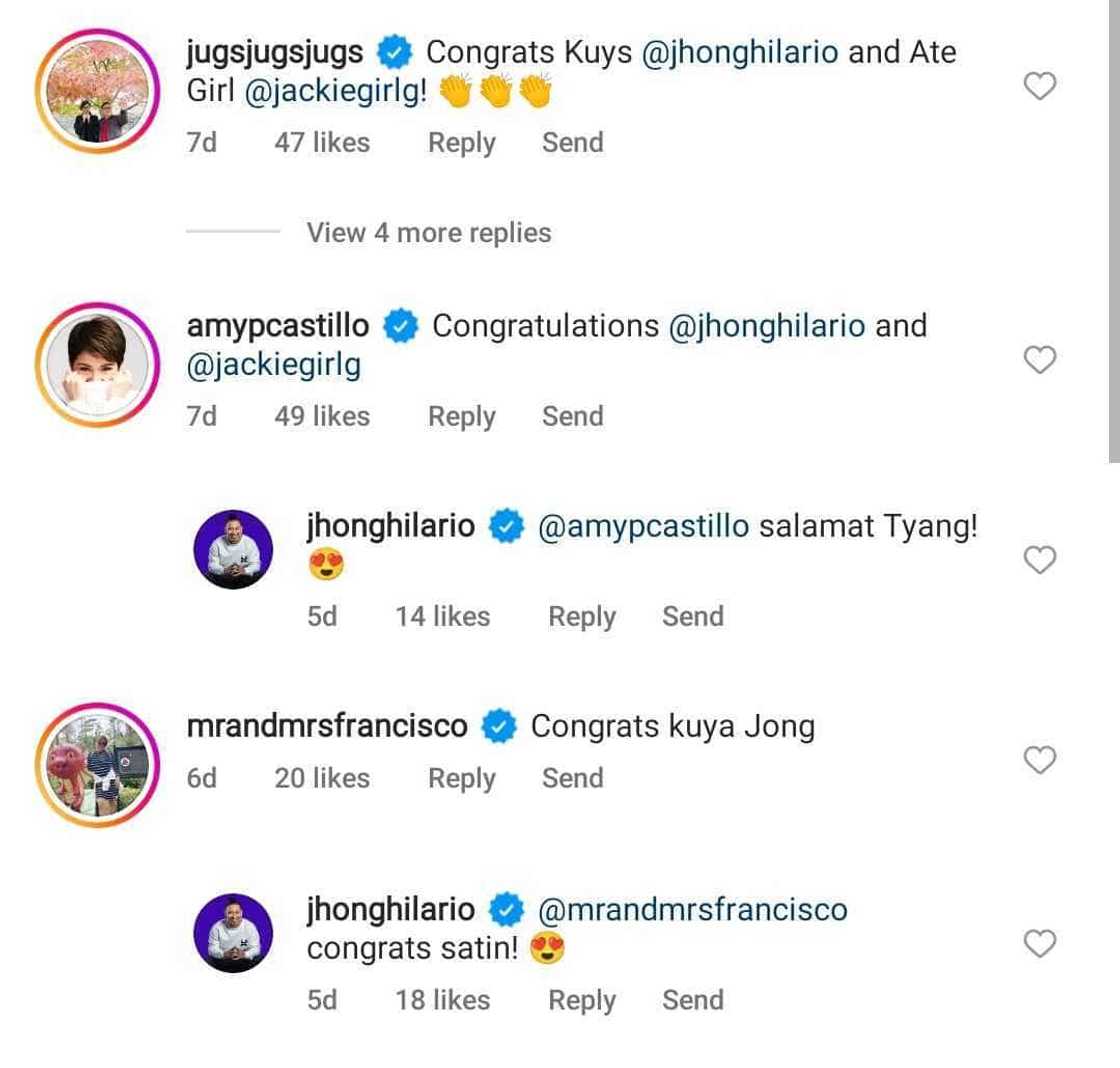Click the verified badge beside amypcastillo
This screenshot has width=1120, height=1068.
point(399,325)
